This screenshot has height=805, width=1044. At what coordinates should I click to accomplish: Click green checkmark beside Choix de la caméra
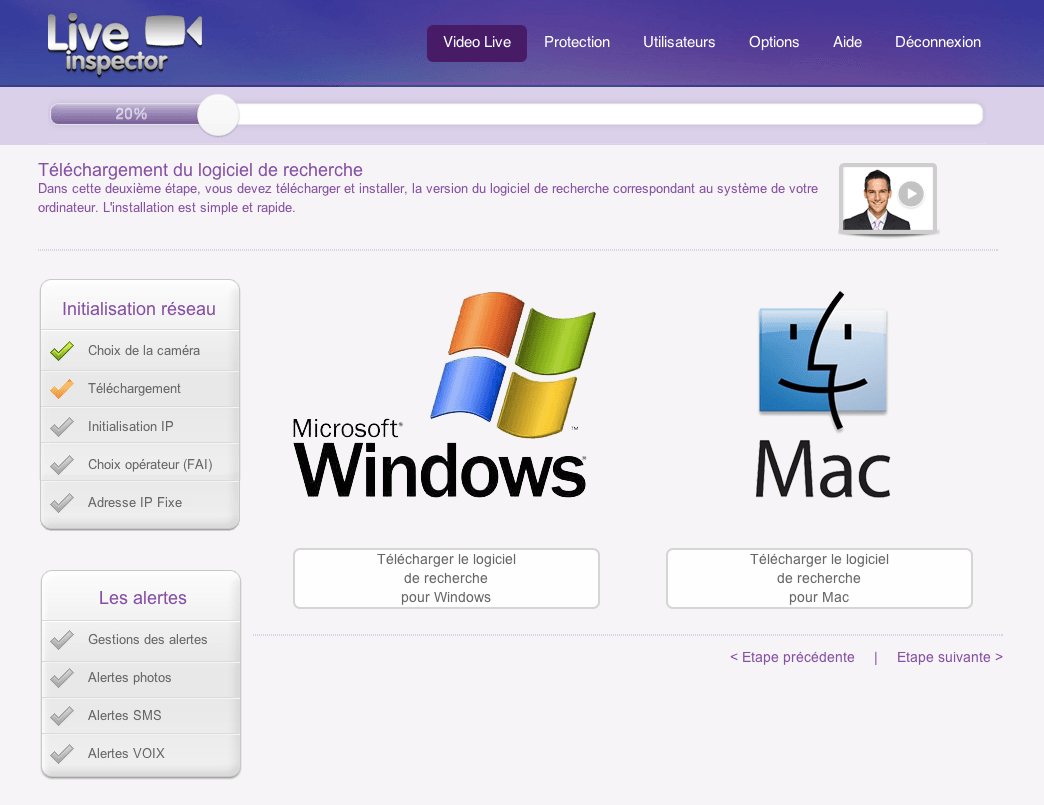(x=62, y=350)
